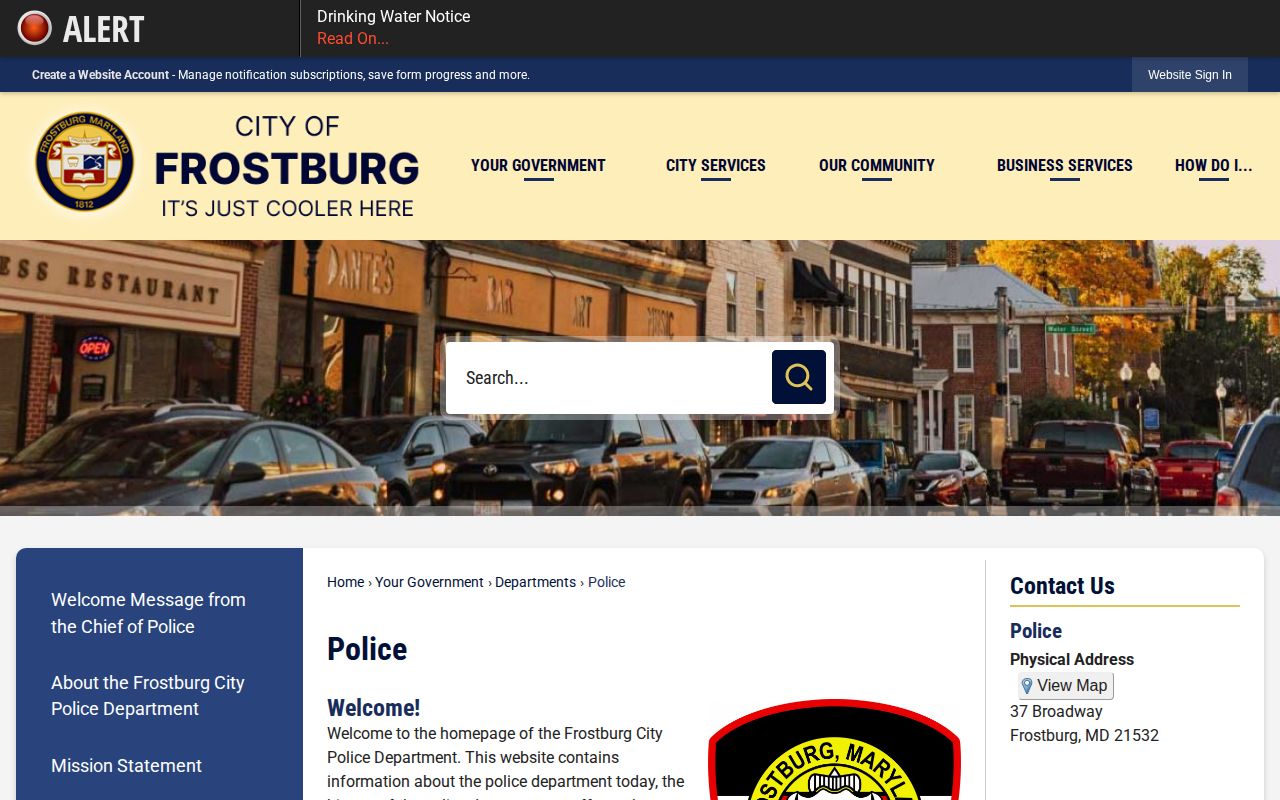This screenshot has width=1280, height=800.
Task: Go to the Your Government breadcrumb link
Action: point(429,582)
